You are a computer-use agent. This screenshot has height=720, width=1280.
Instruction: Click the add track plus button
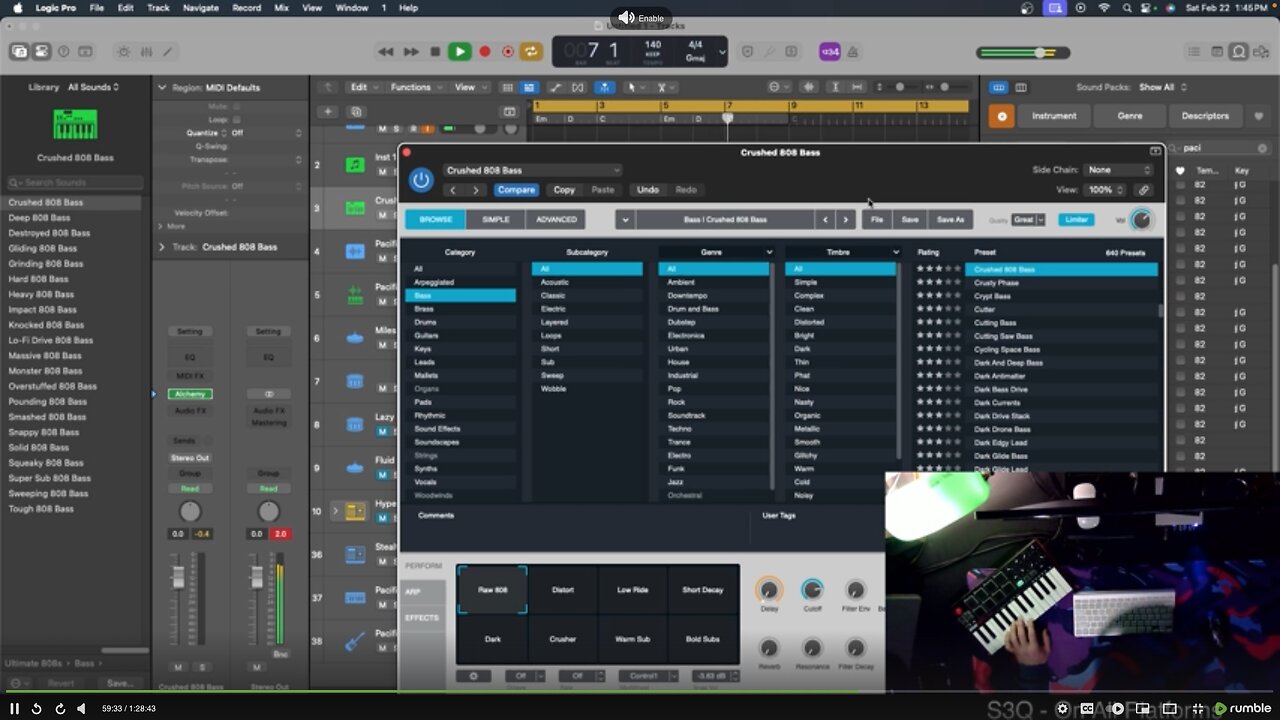tap(327, 112)
